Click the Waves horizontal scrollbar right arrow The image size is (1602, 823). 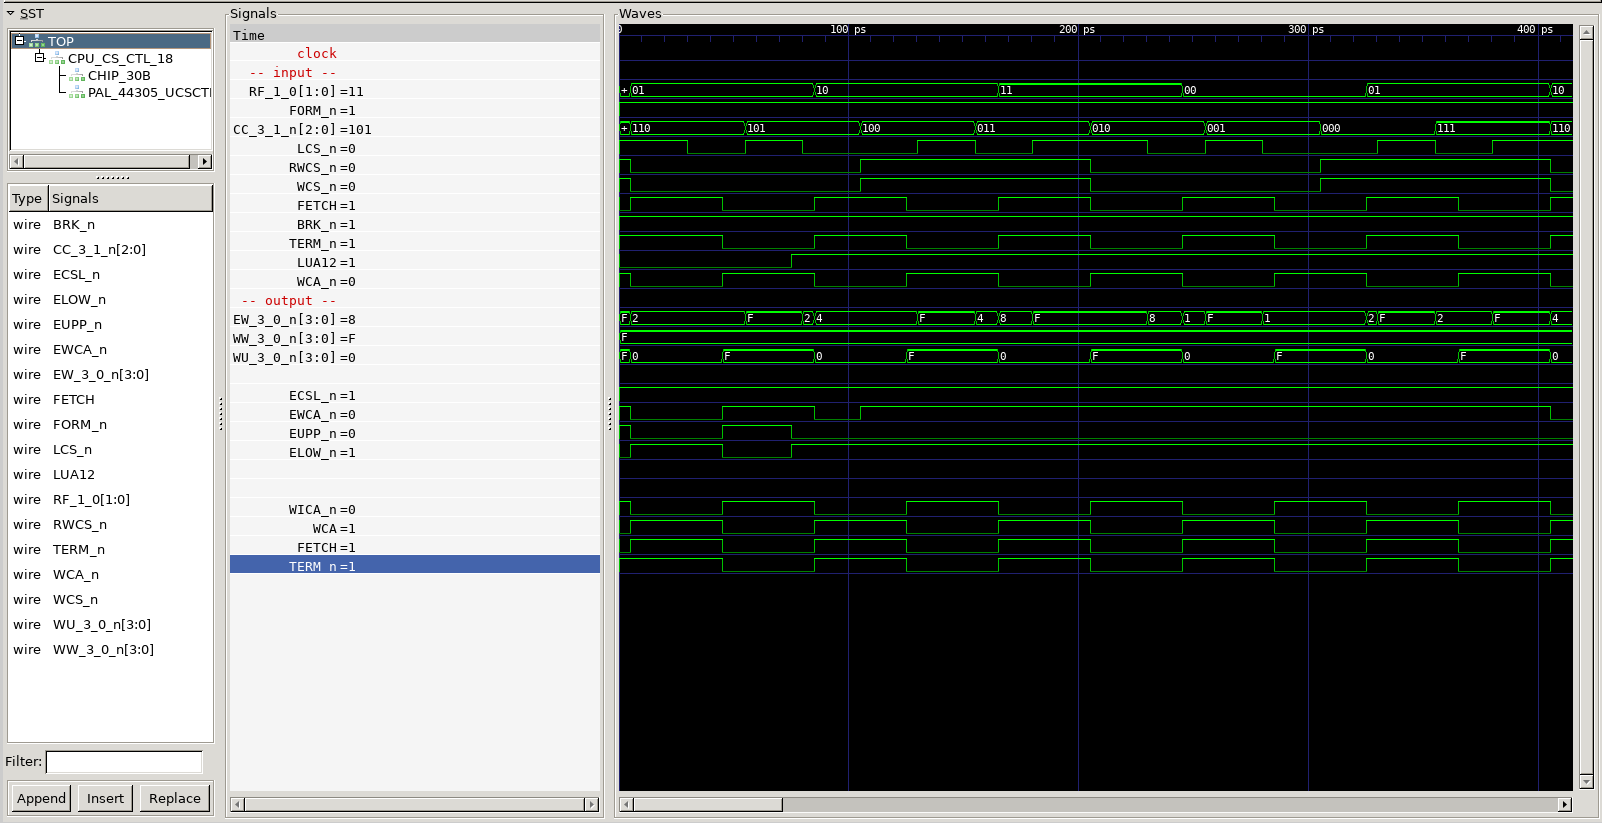[x=1565, y=804]
